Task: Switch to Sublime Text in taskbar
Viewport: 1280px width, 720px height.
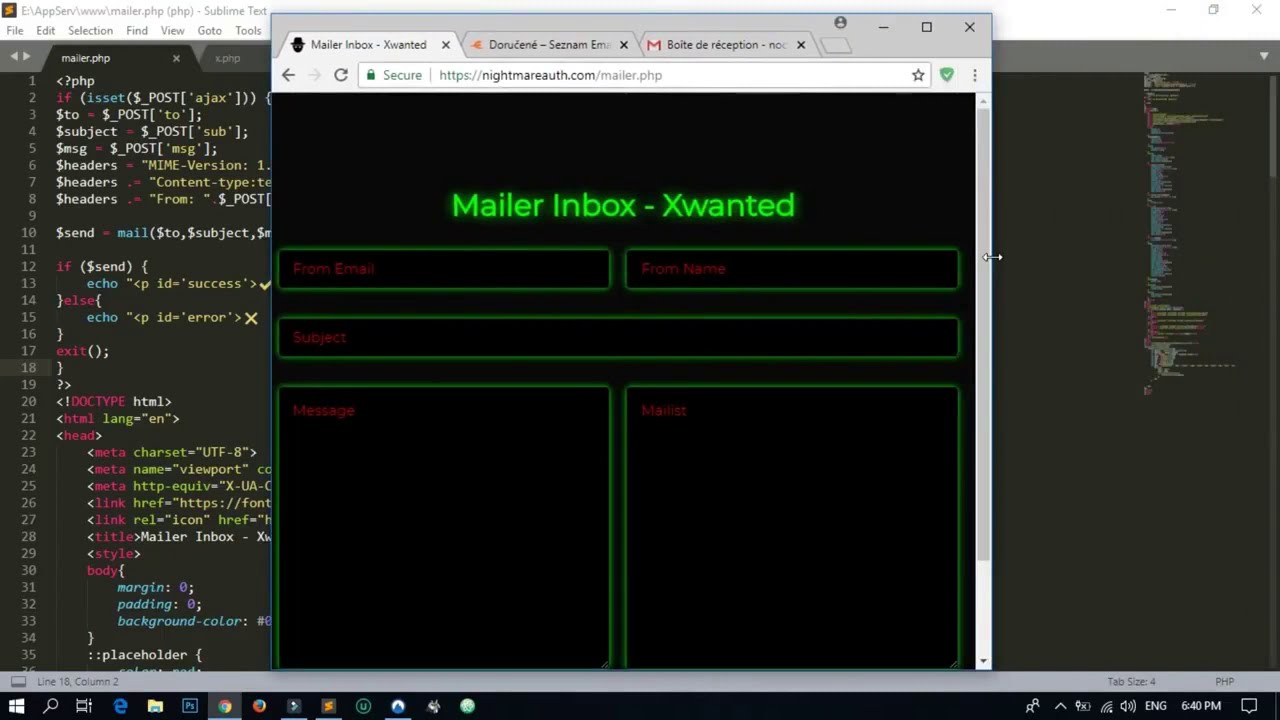Action: tap(328, 706)
